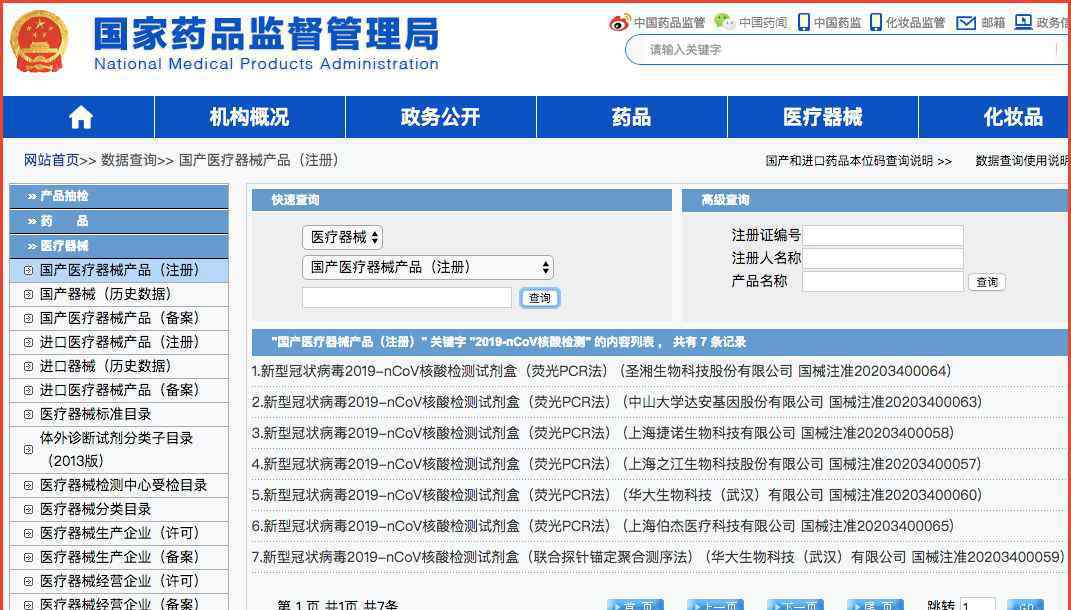Click the 高级查询 panel header
The height and width of the screenshot is (610, 1071).
point(876,200)
